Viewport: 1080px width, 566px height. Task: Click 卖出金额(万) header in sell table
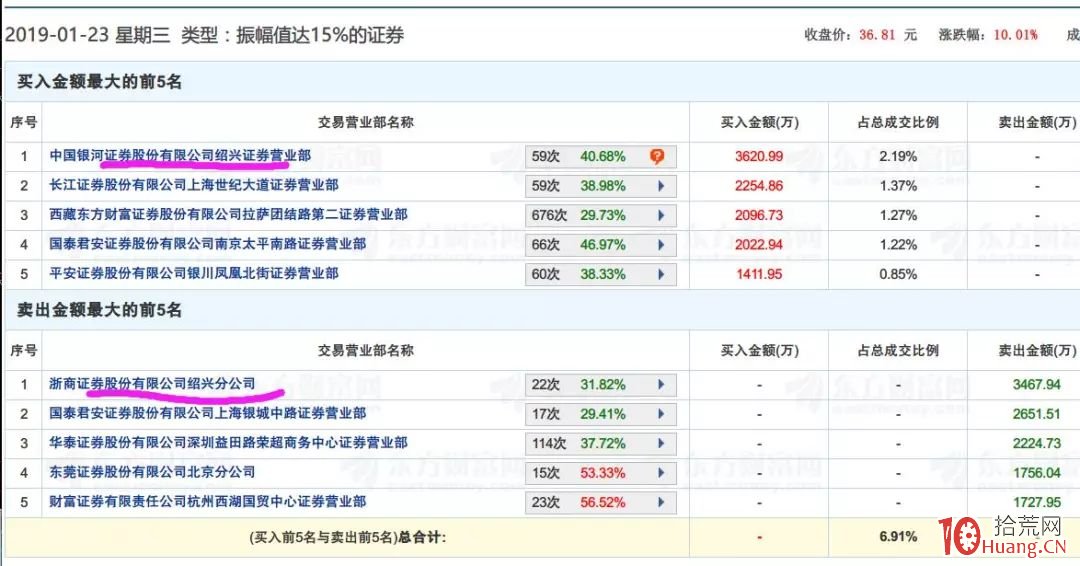[1037, 350]
